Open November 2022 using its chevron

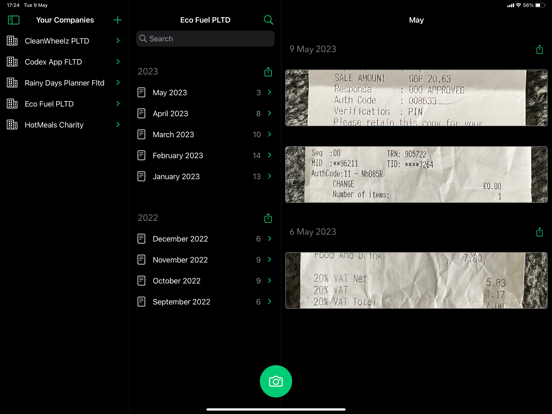pos(269,259)
